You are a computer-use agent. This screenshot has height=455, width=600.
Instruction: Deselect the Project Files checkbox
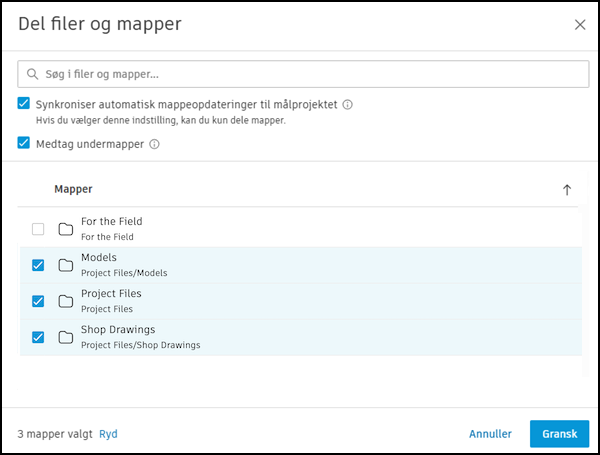point(38,301)
